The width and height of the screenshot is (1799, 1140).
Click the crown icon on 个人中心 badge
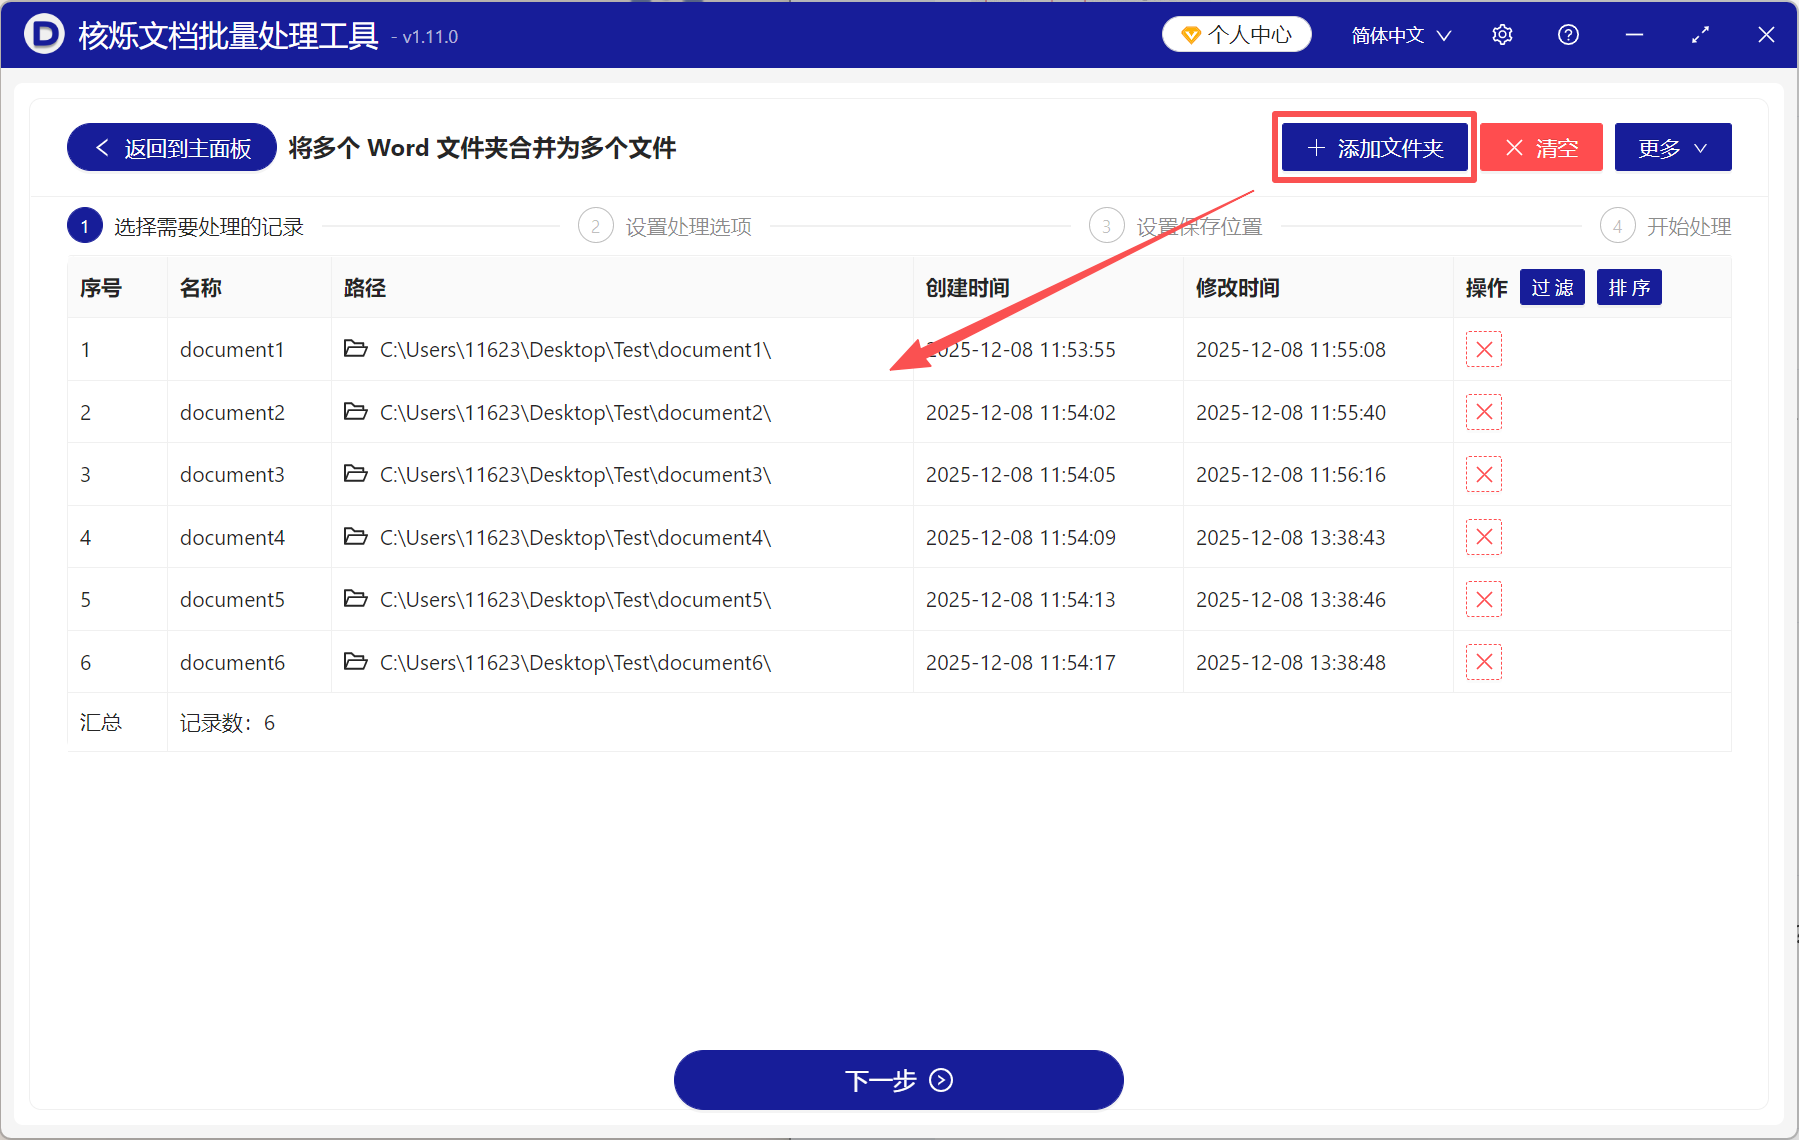1190,33
